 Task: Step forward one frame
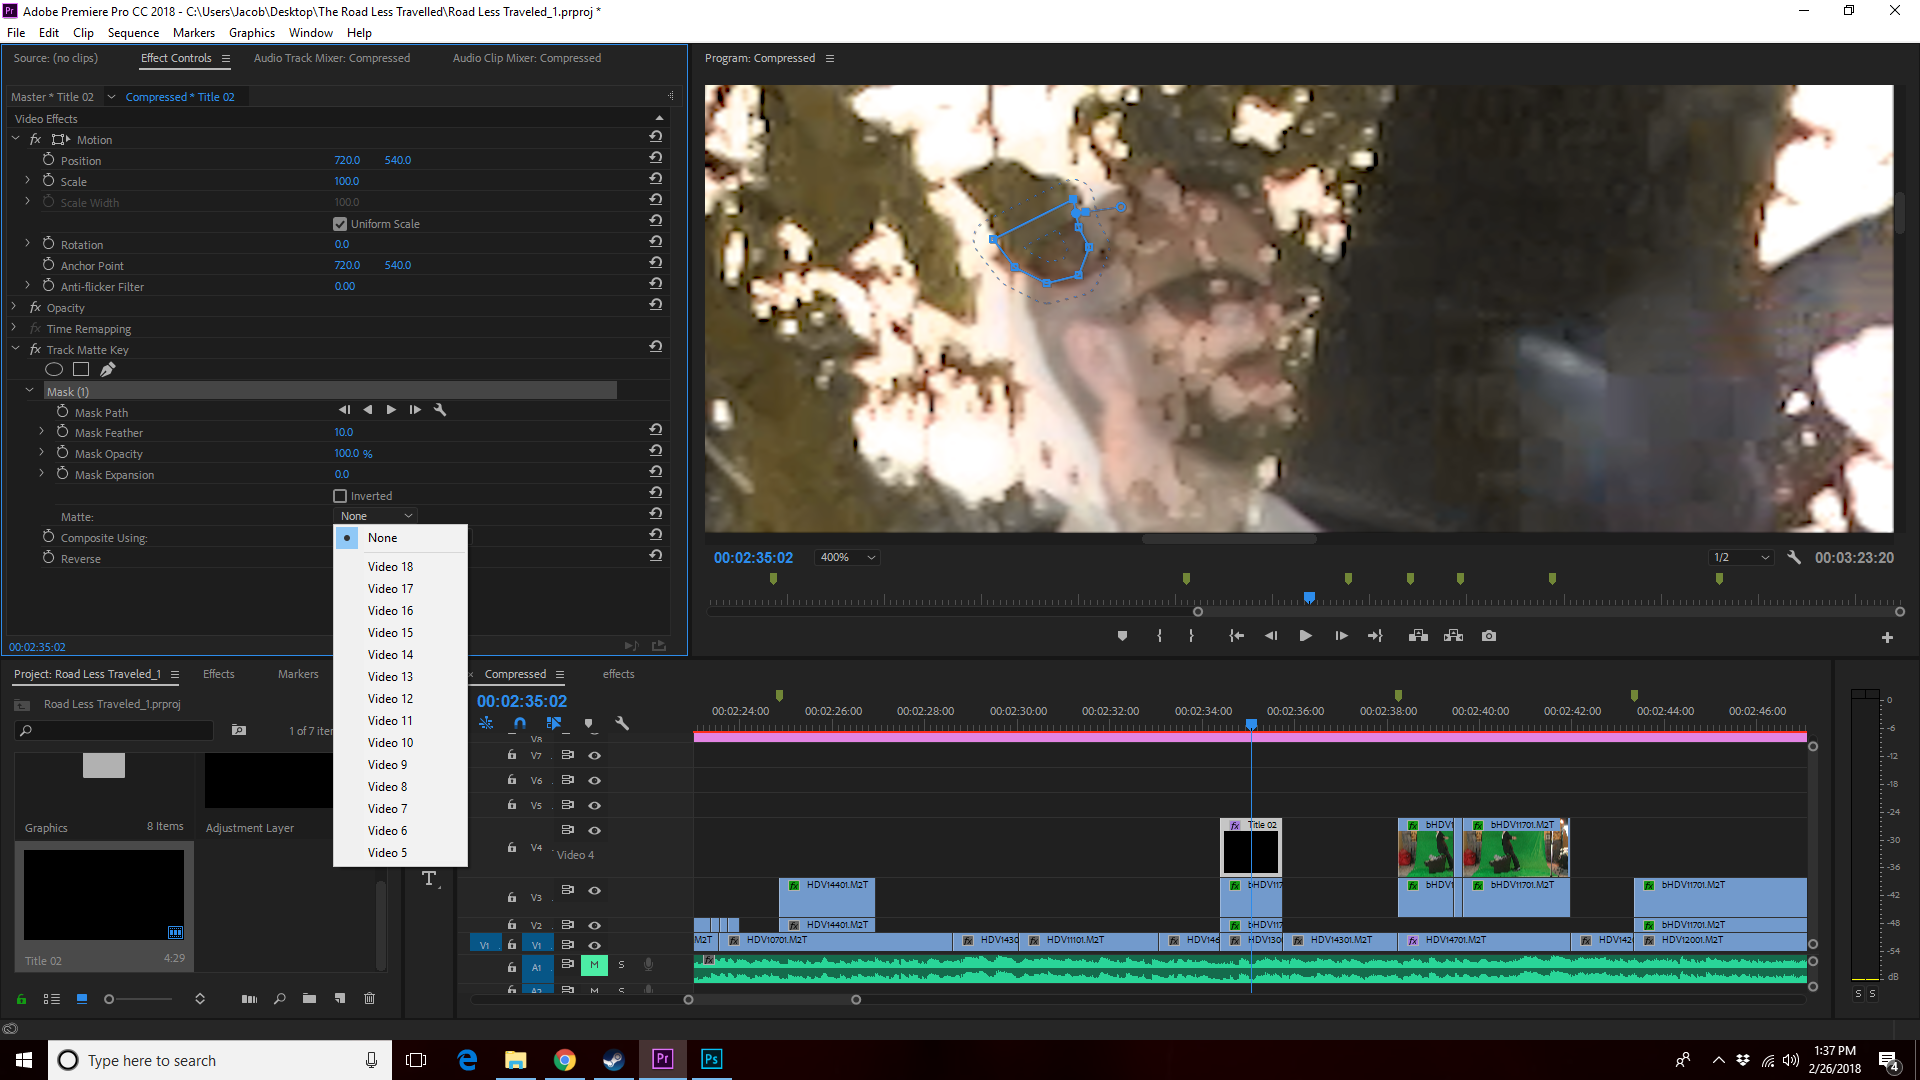(x=1341, y=636)
